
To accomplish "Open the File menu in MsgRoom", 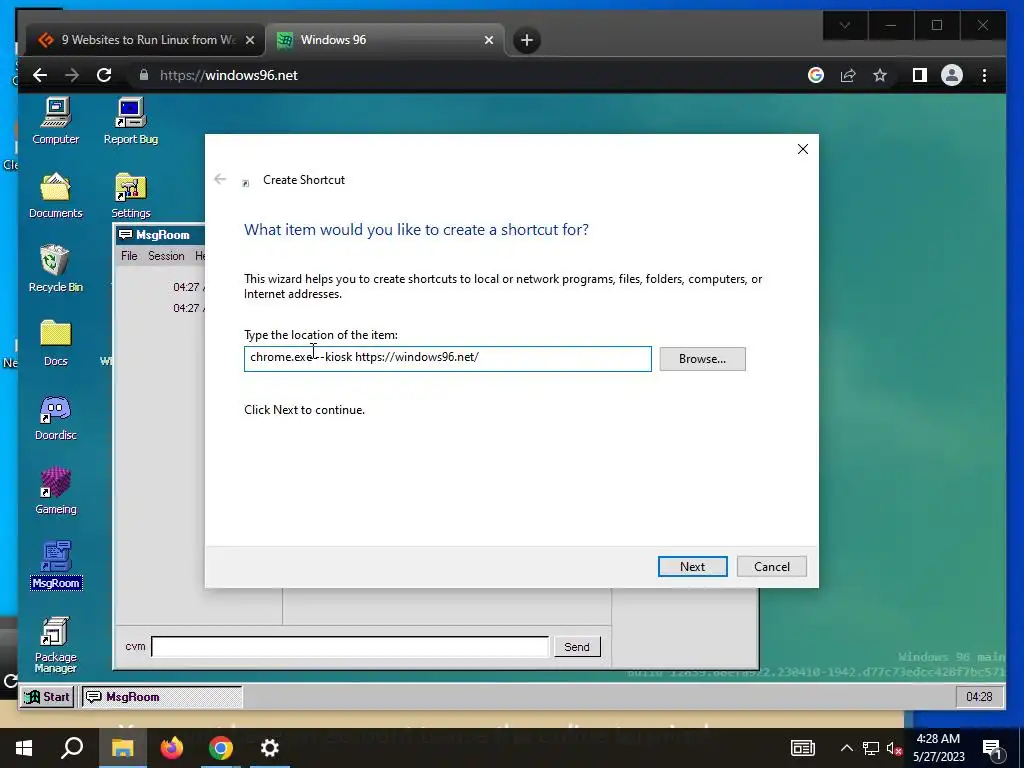I will pos(129,256).
